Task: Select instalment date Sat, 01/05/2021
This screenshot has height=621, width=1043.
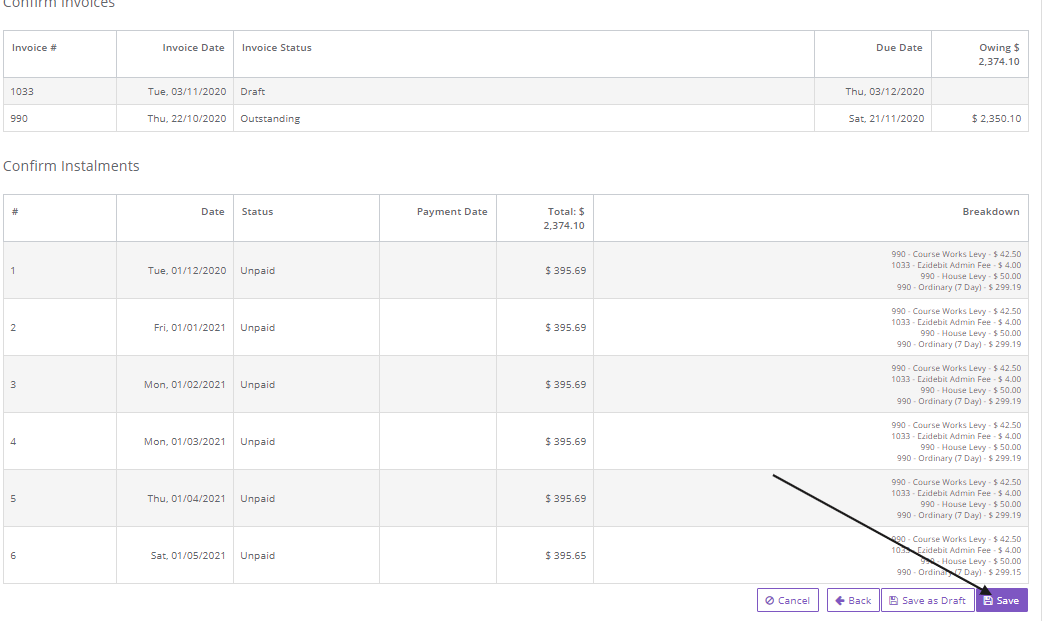Action: tap(188, 556)
